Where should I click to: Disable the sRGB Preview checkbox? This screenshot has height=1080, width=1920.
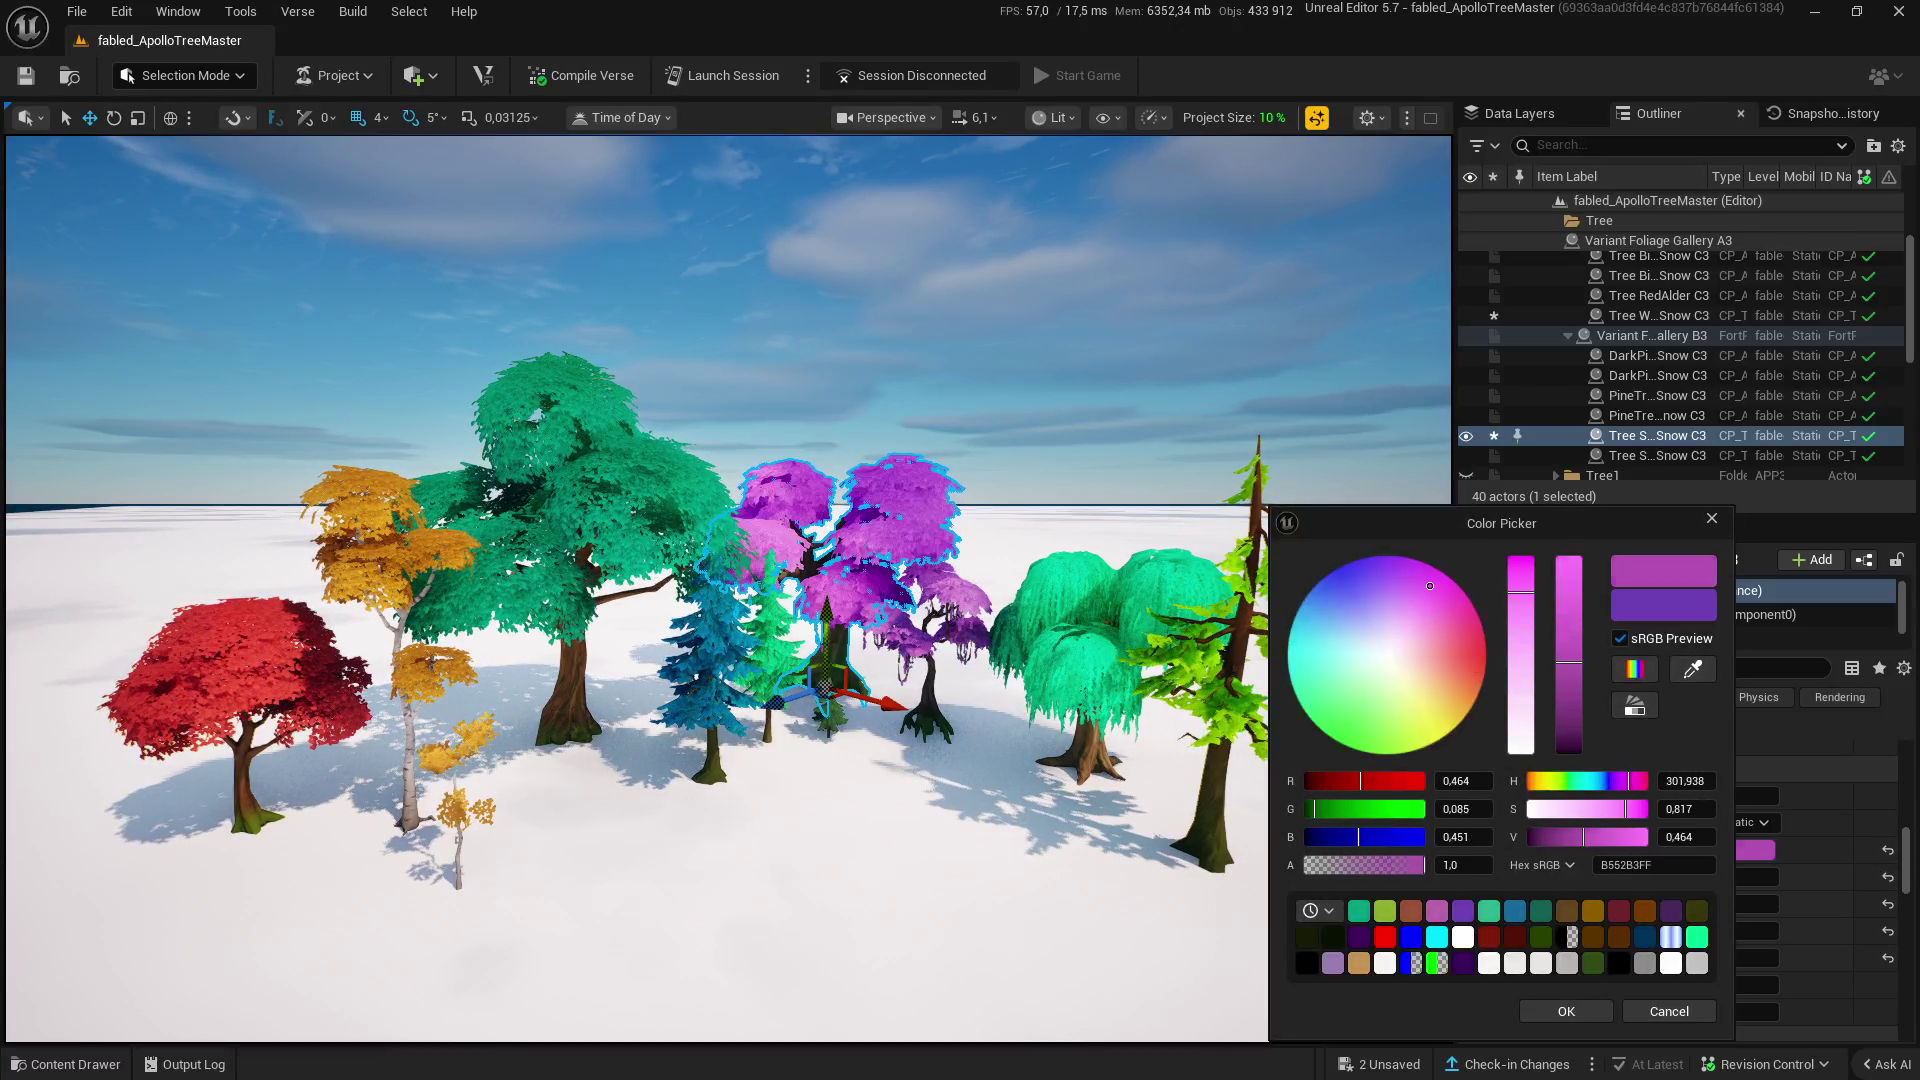point(1622,638)
